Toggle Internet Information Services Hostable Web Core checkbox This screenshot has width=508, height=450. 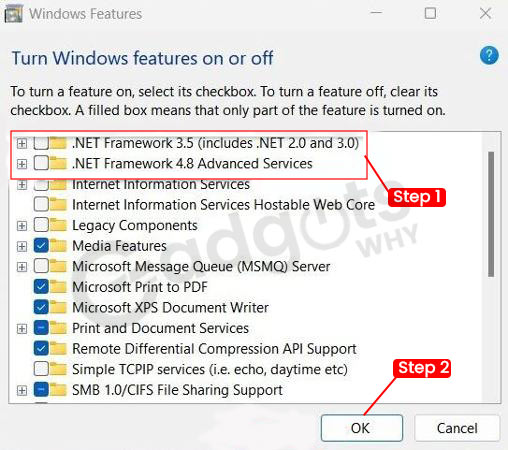(41, 205)
